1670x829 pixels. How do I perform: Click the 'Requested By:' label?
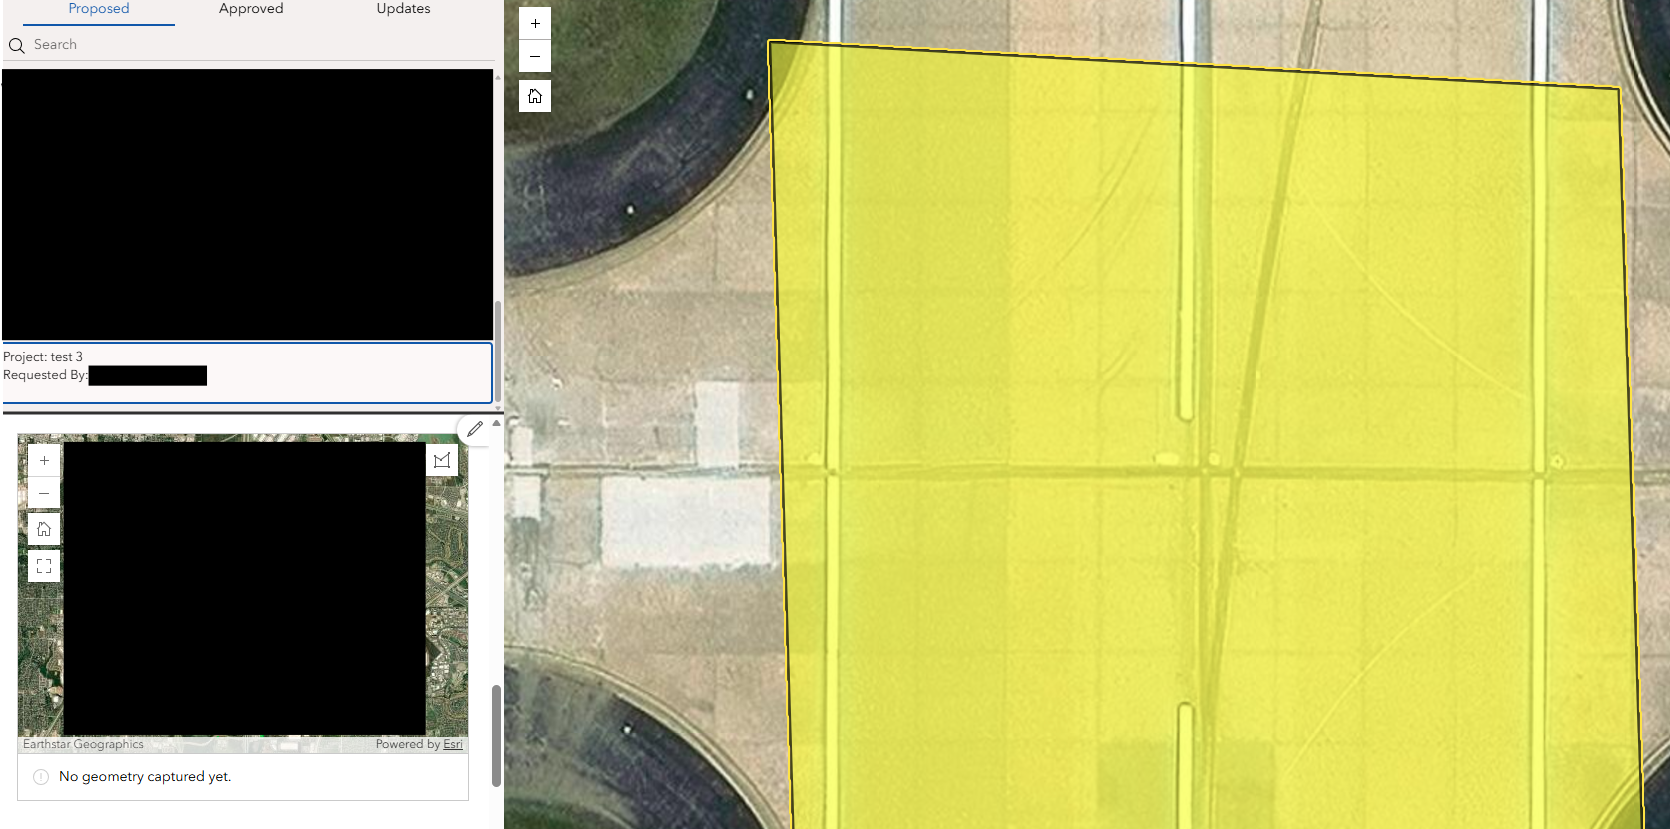(x=45, y=375)
